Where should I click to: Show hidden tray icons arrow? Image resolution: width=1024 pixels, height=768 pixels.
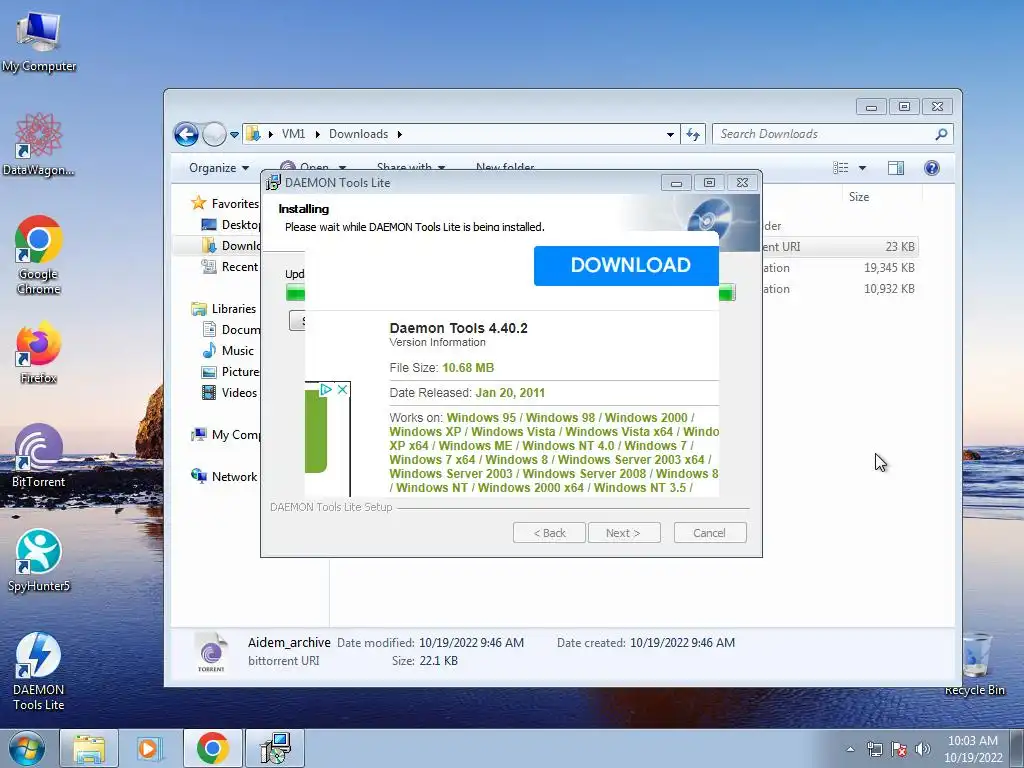tap(850, 750)
